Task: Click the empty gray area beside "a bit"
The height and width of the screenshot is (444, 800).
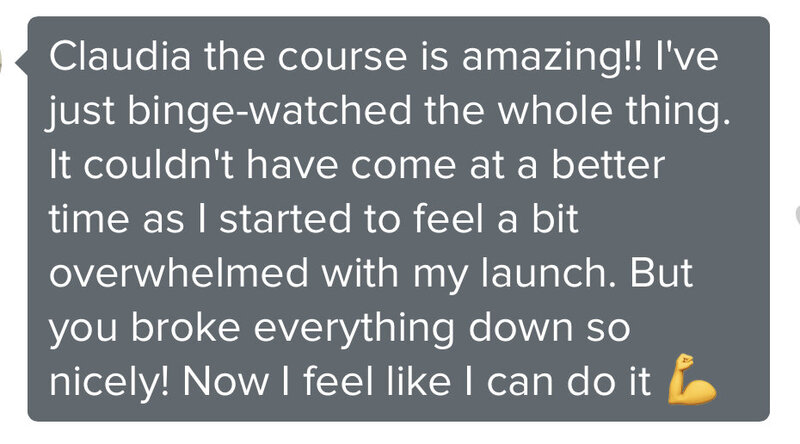Action: point(673,219)
